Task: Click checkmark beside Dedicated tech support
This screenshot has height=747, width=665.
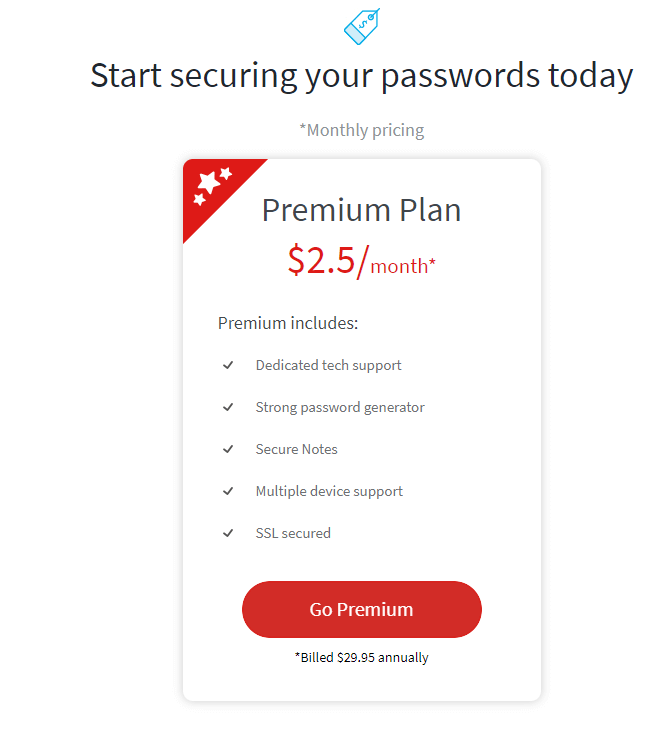Action: coord(228,365)
